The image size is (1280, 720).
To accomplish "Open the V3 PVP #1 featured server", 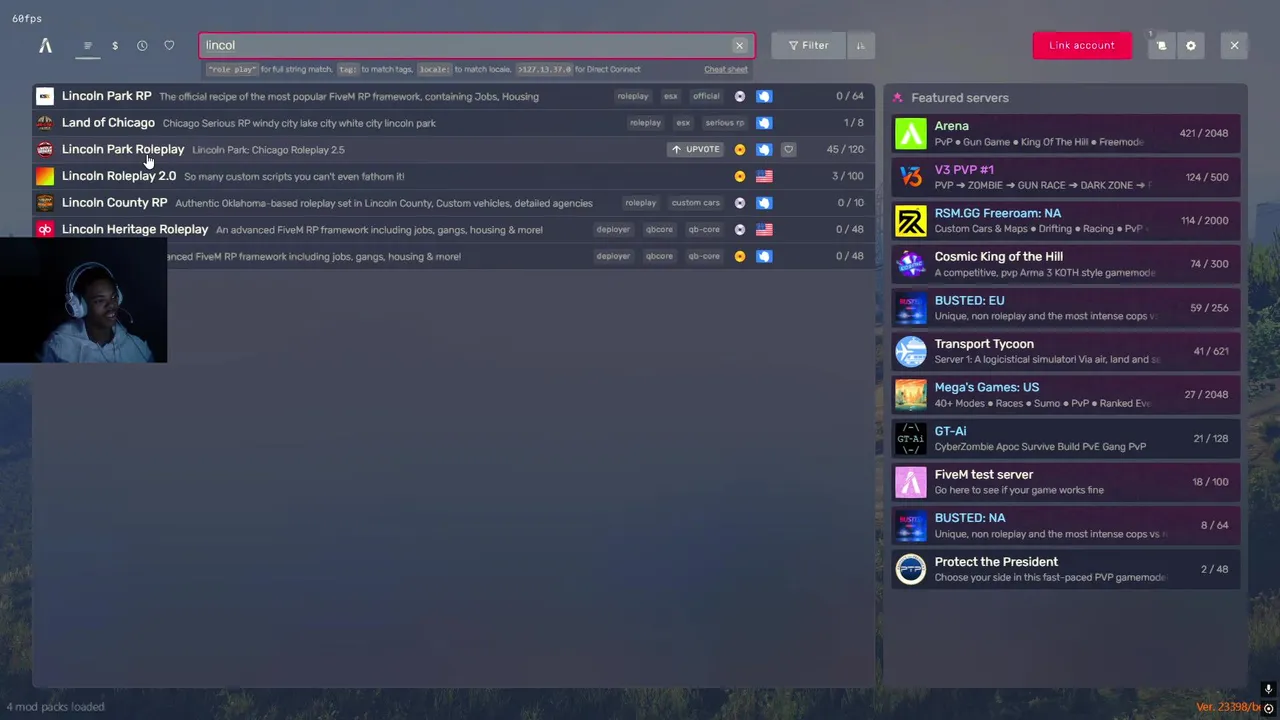I will coord(1065,177).
